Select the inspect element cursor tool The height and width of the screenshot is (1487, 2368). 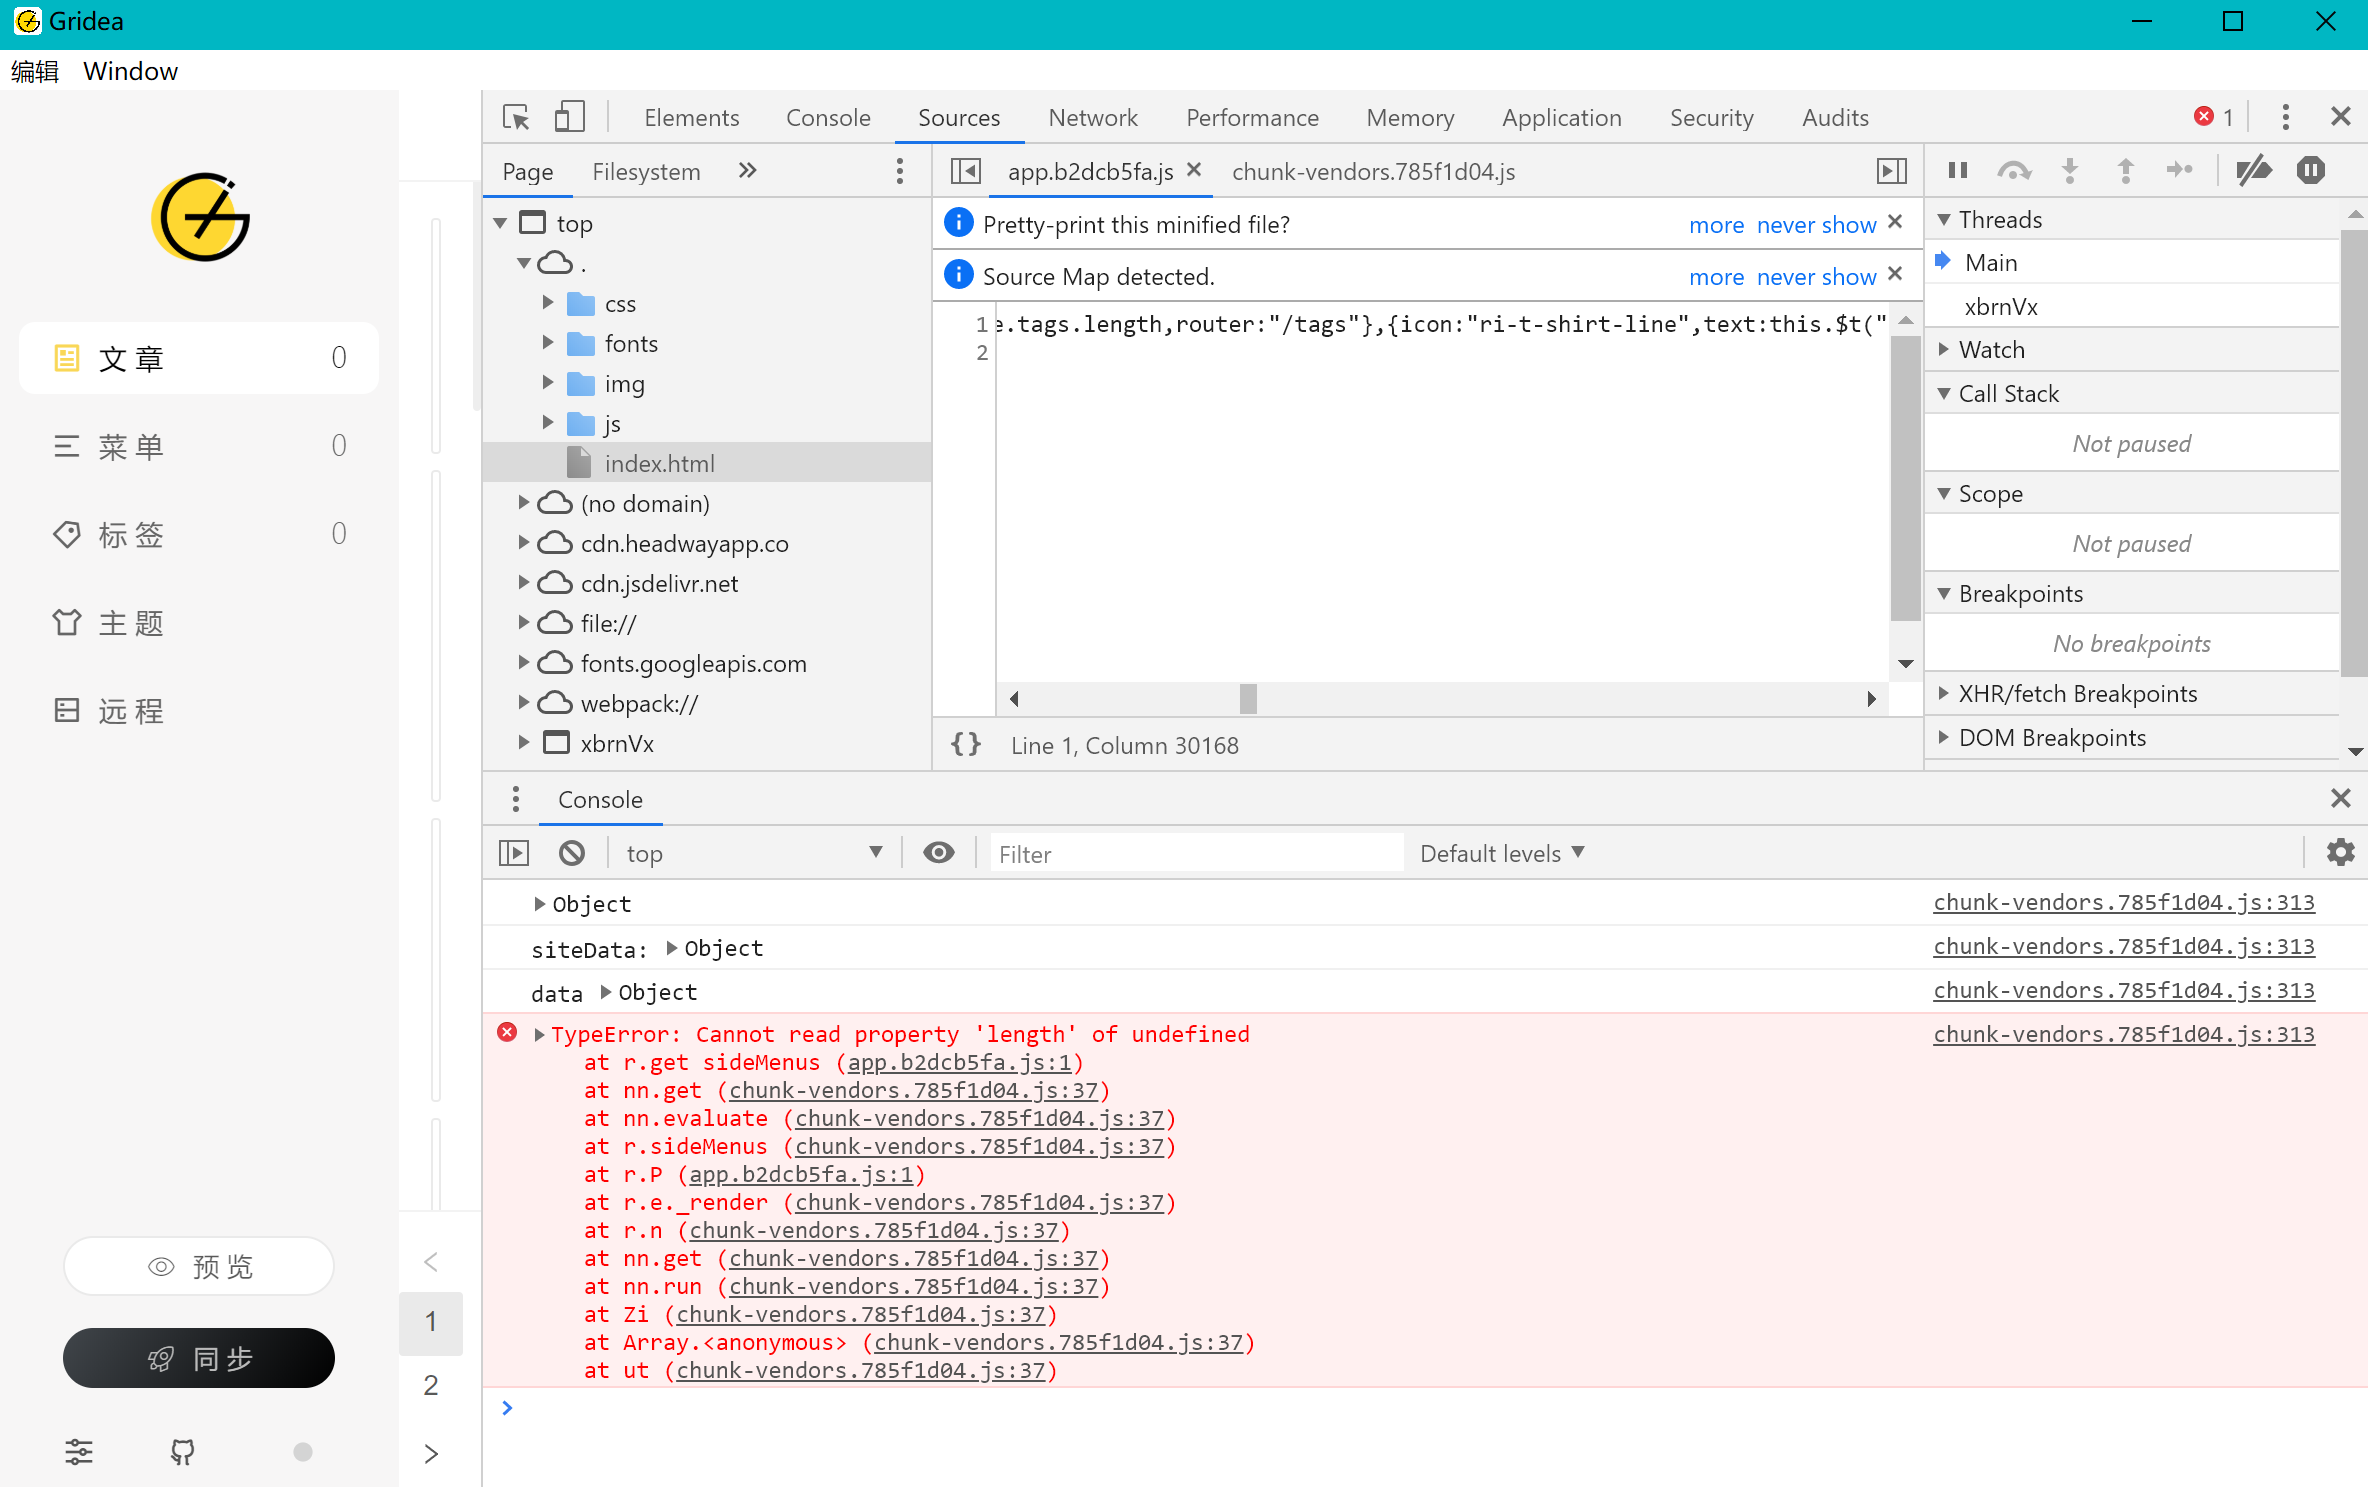point(515,116)
